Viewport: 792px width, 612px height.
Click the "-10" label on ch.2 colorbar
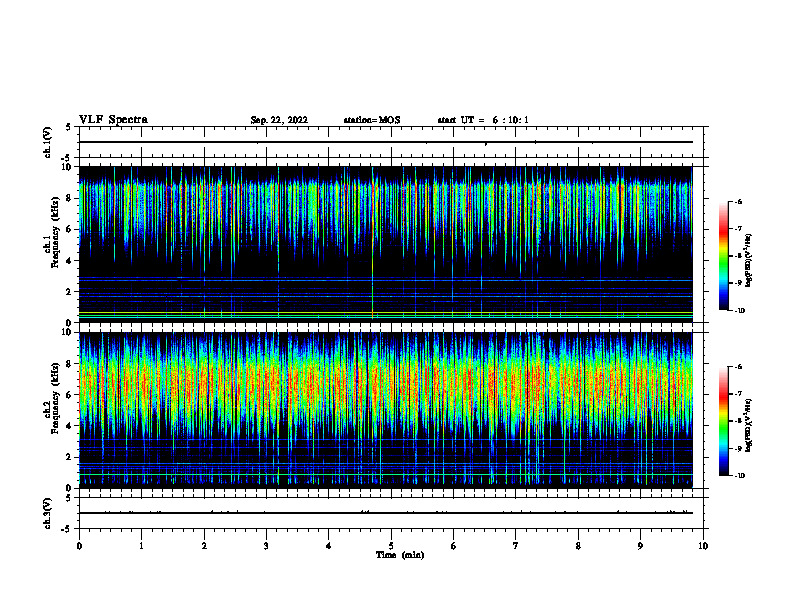739,476
